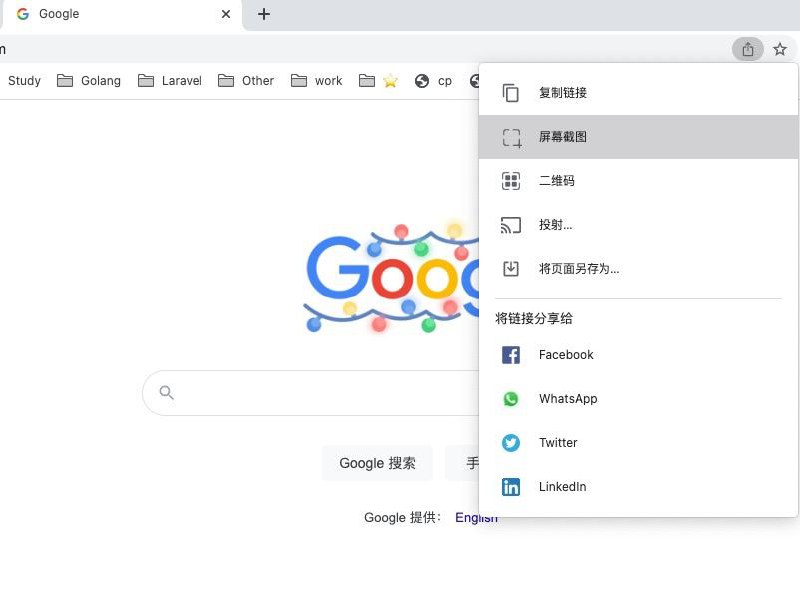Open the Study bookmarks folder
Viewport: 800px width, 593px height.
pyautogui.click(x=24, y=81)
